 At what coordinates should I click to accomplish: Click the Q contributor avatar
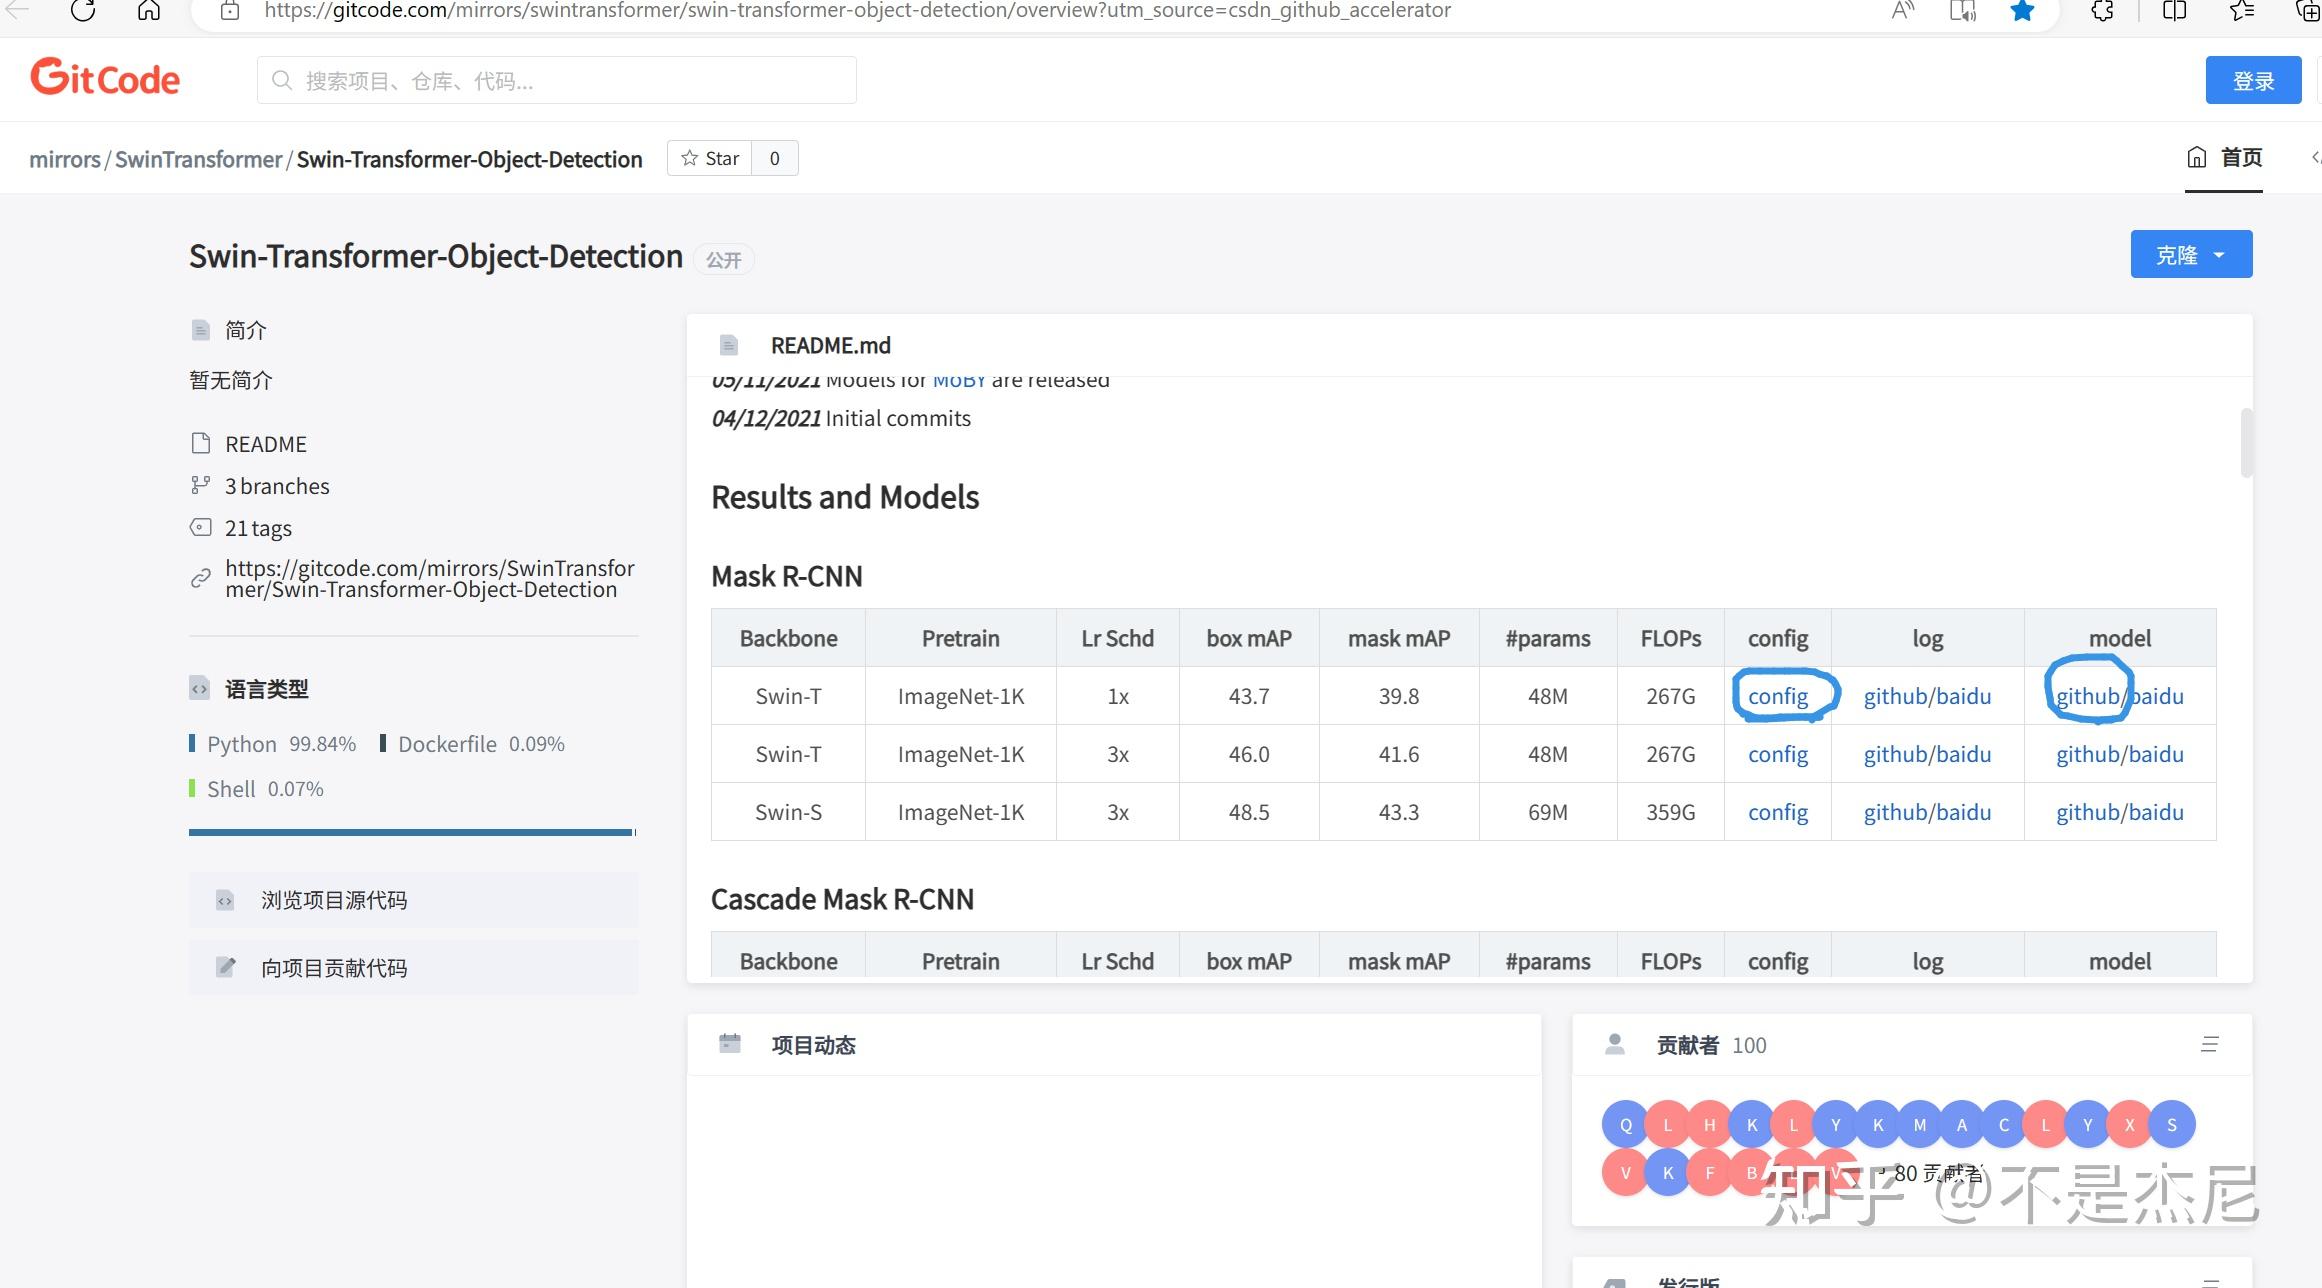(x=1625, y=1124)
